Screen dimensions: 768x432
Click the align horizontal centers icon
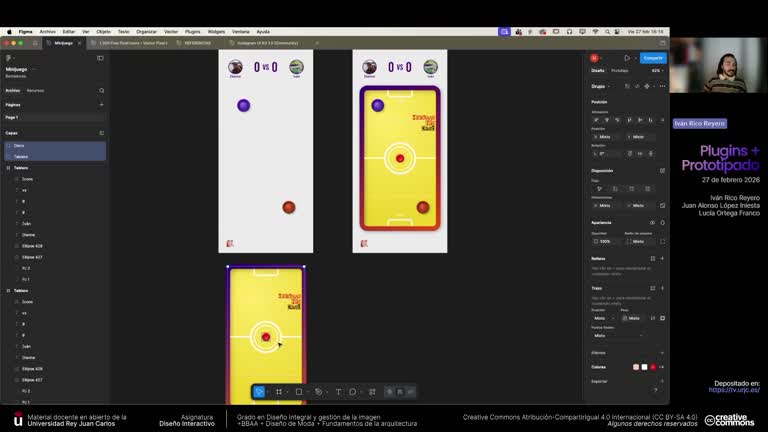(x=607, y=120)
